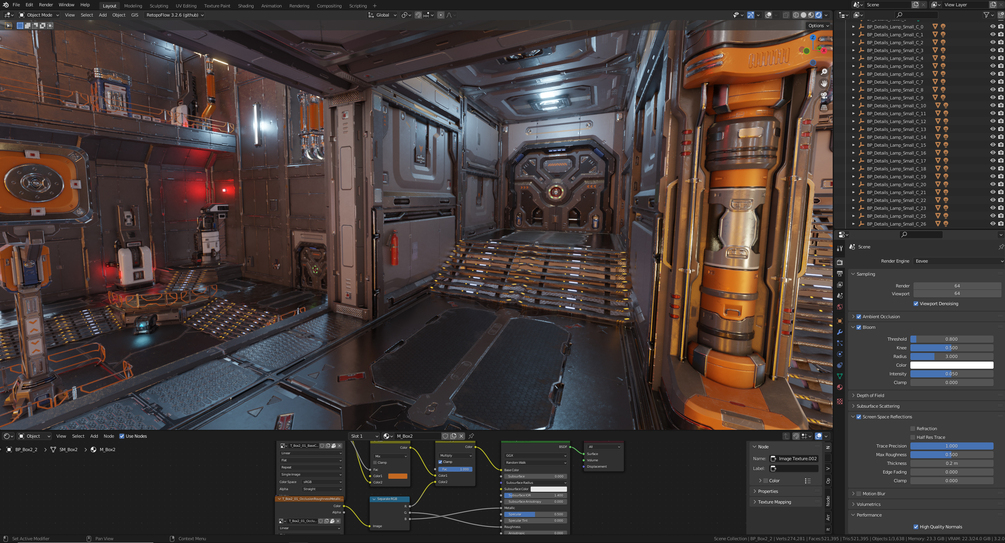Toggle proportional editing icon
Screen dimensions: 1005x543
pos(441,15)
